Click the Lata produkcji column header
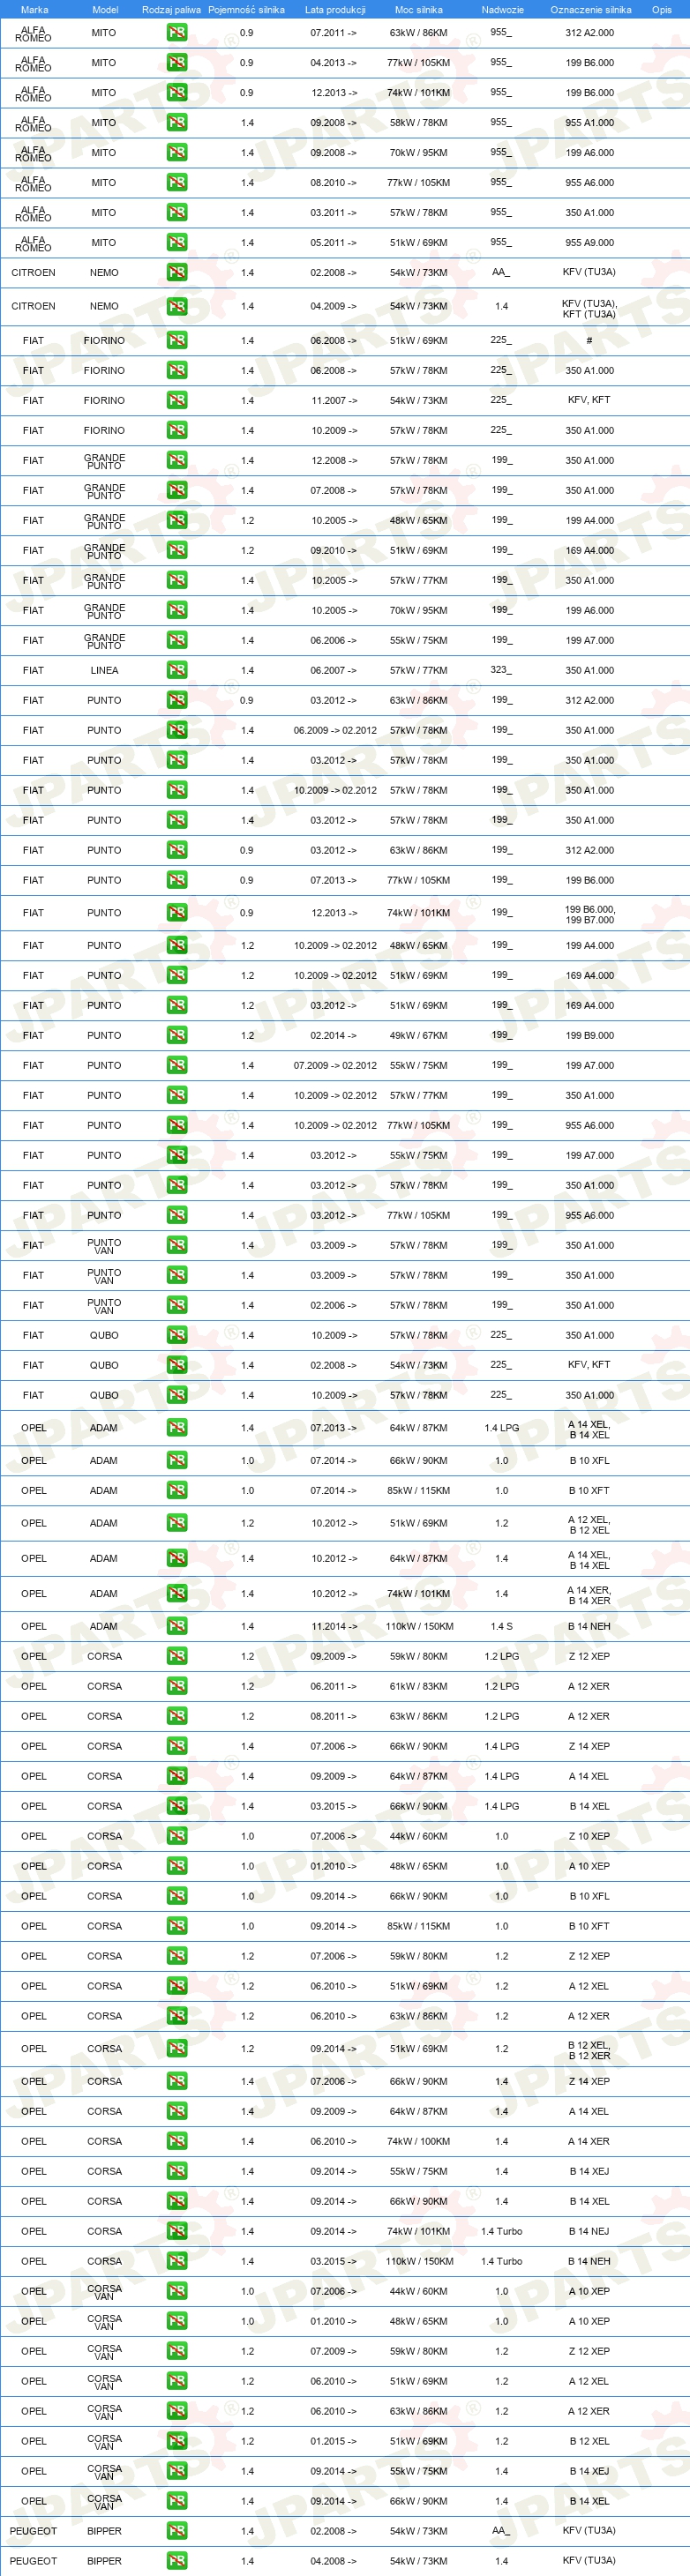 click(335, 9)
